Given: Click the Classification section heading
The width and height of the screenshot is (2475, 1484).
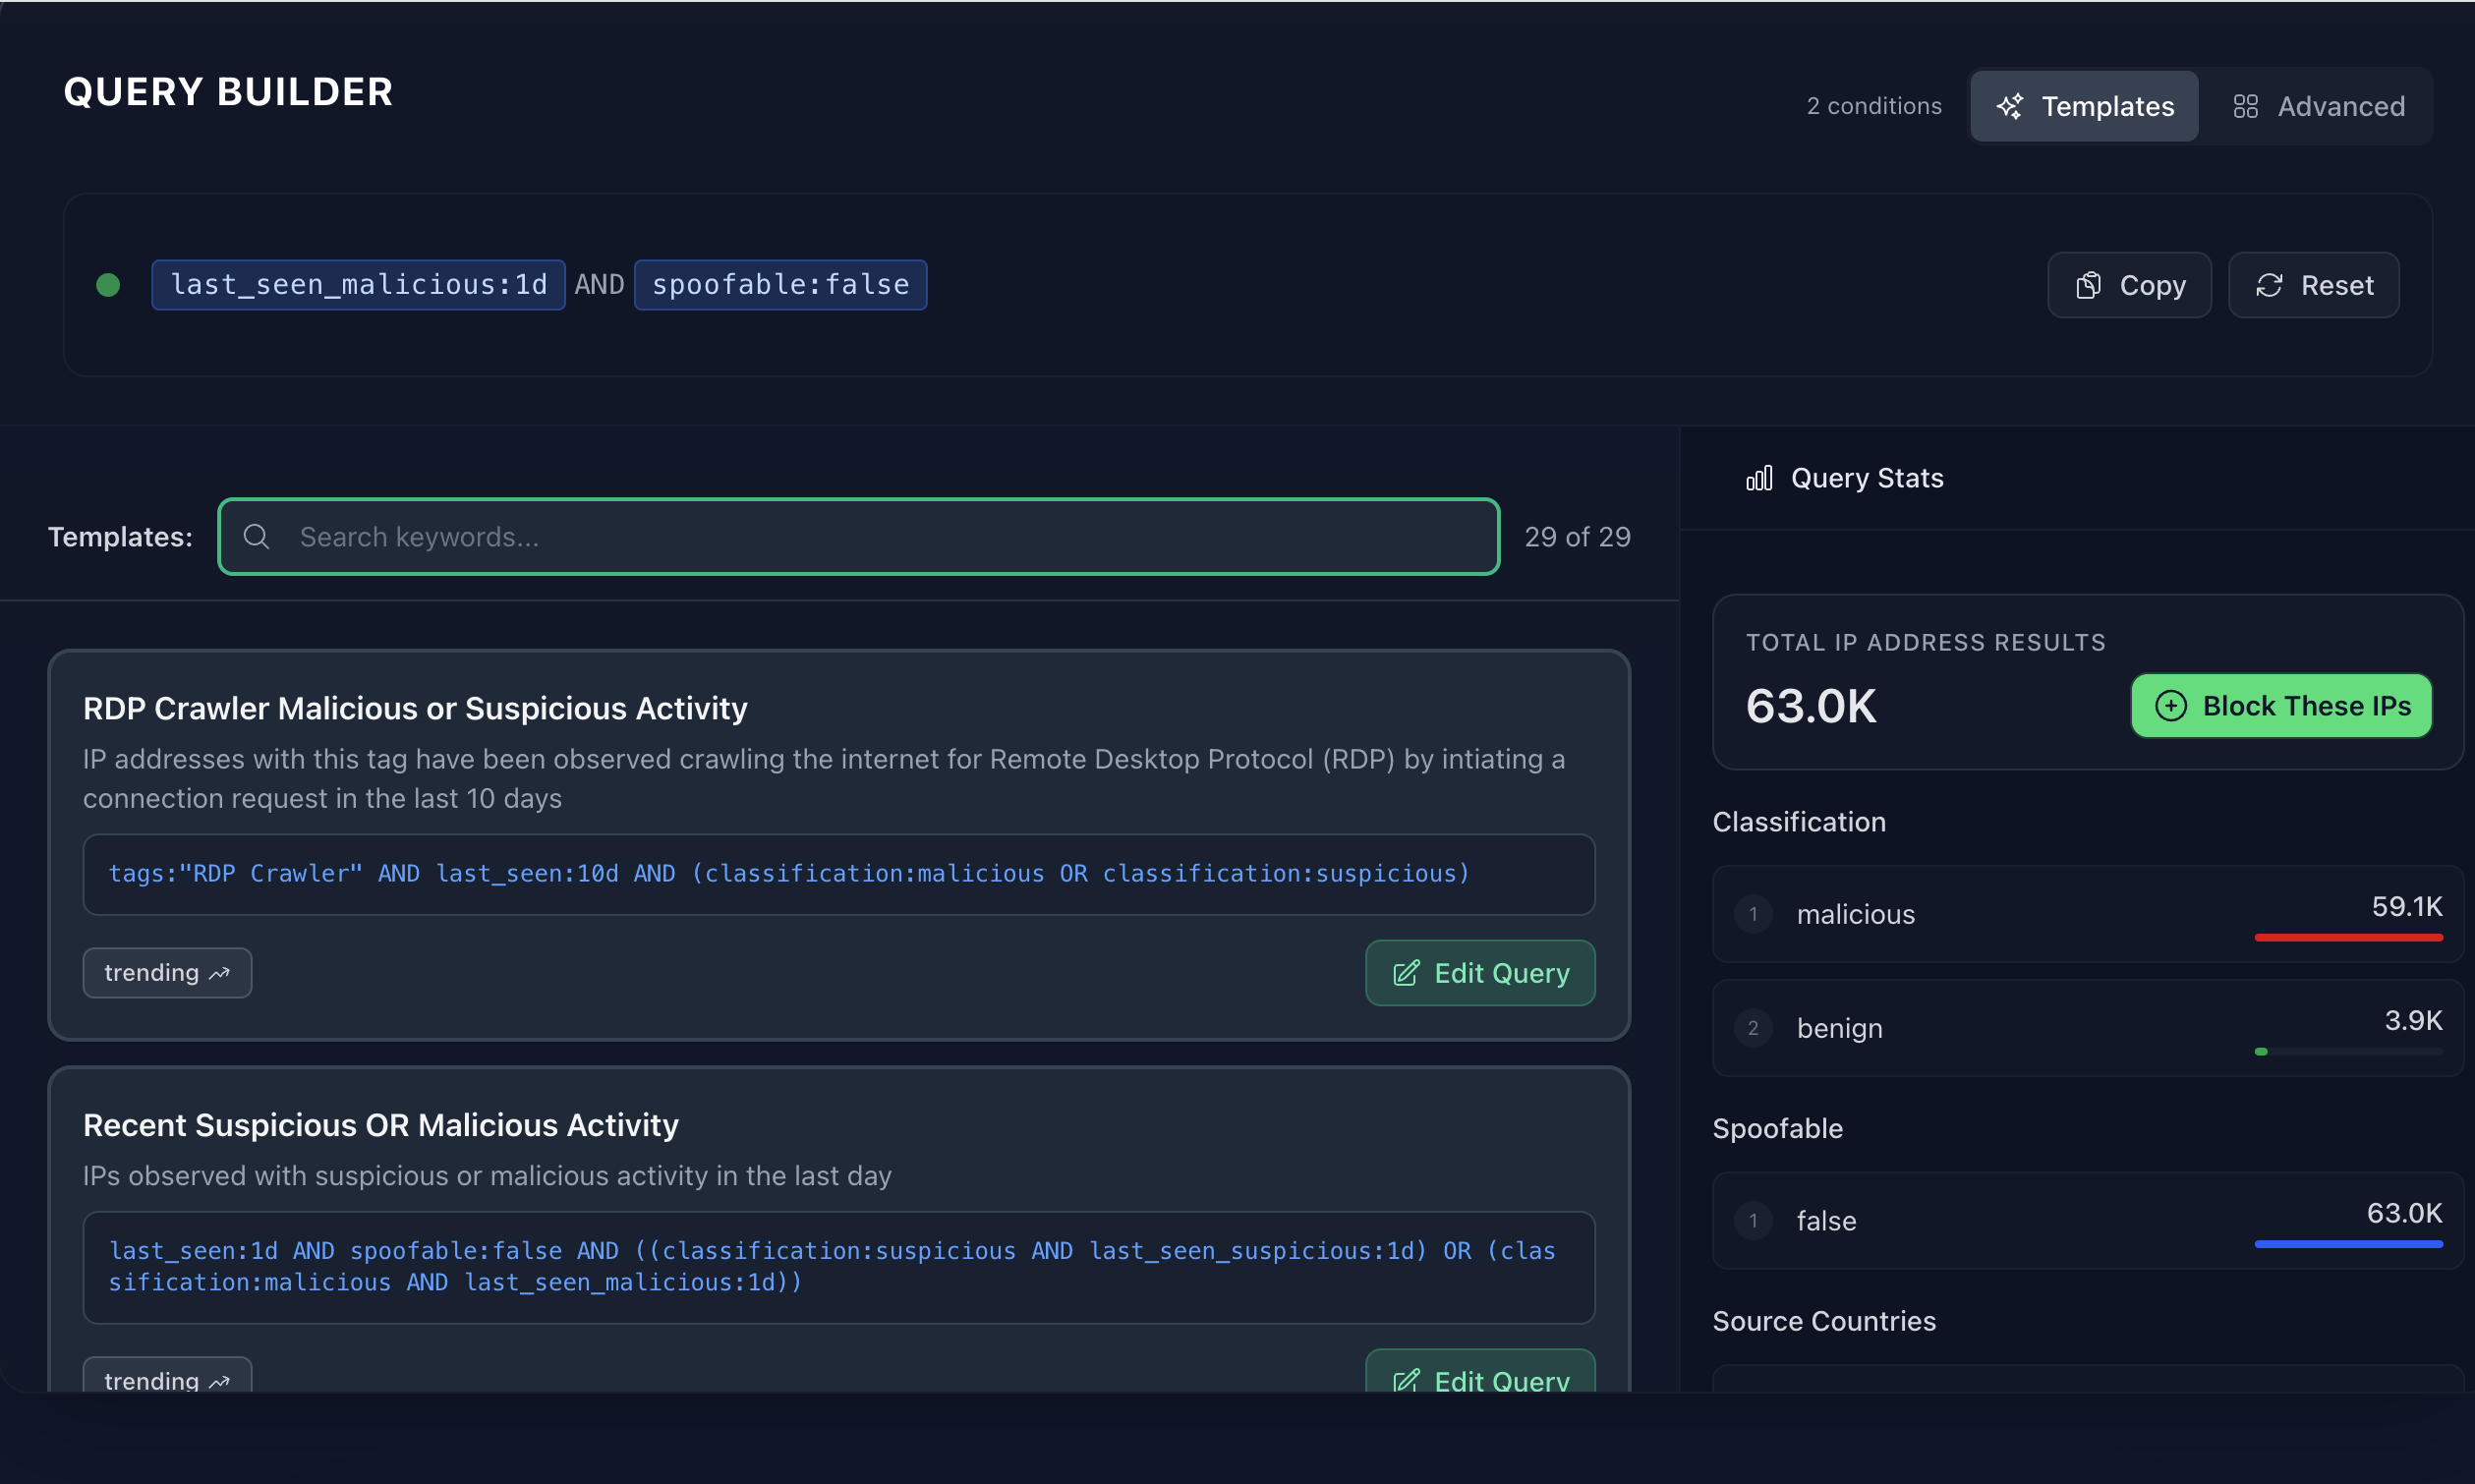Looking at the screenshot, I should [x=1799, y=822].
